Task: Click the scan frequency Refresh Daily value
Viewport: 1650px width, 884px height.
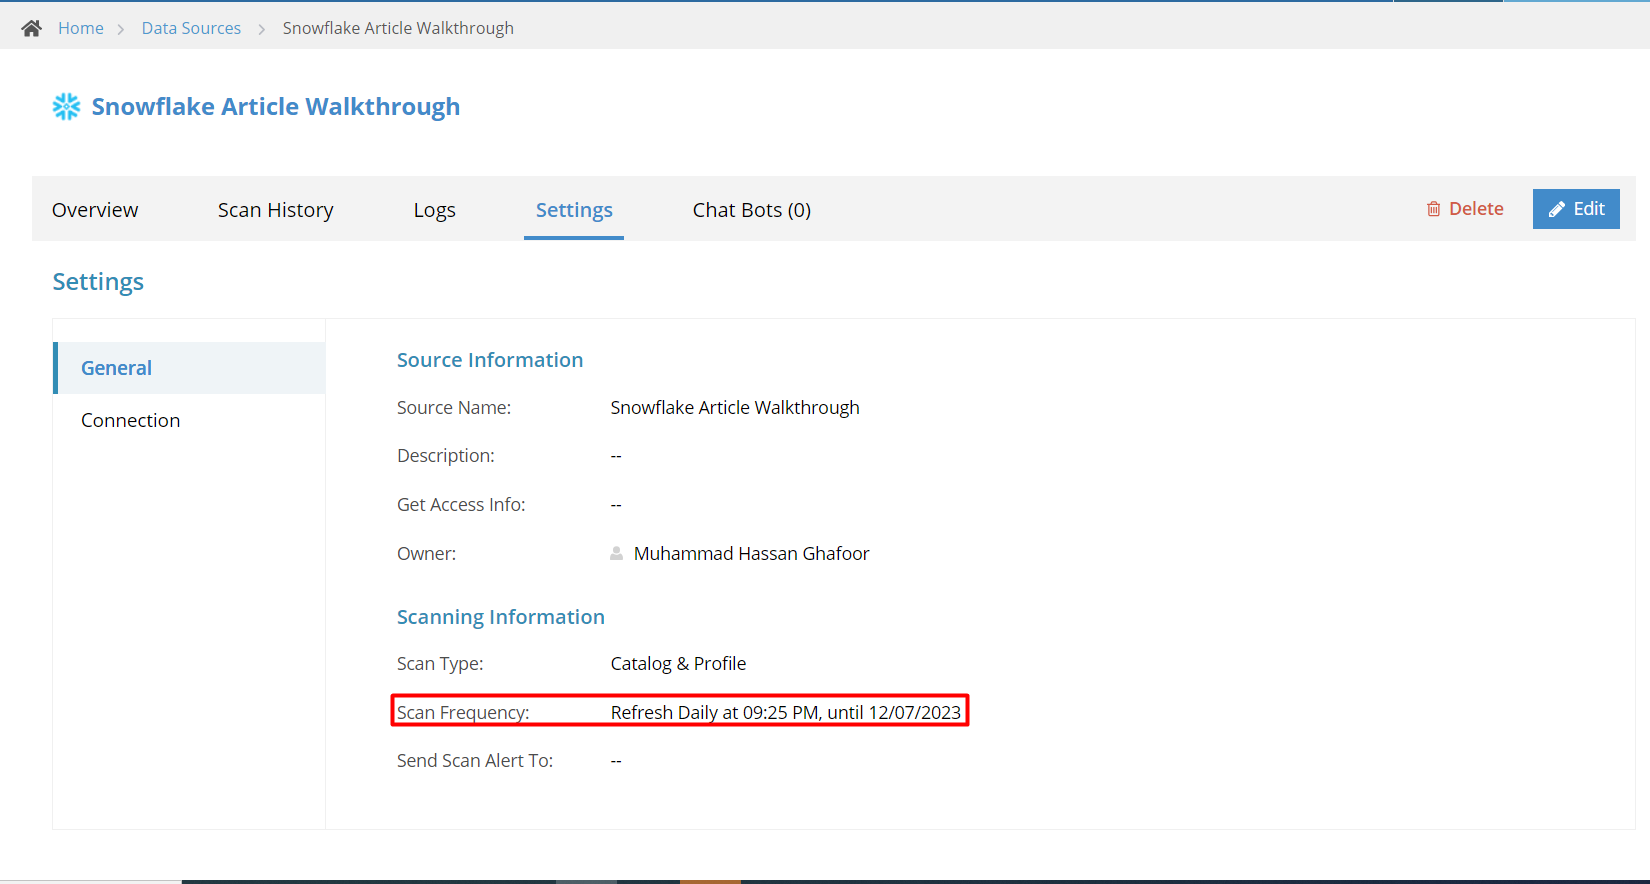Action: 786,712
